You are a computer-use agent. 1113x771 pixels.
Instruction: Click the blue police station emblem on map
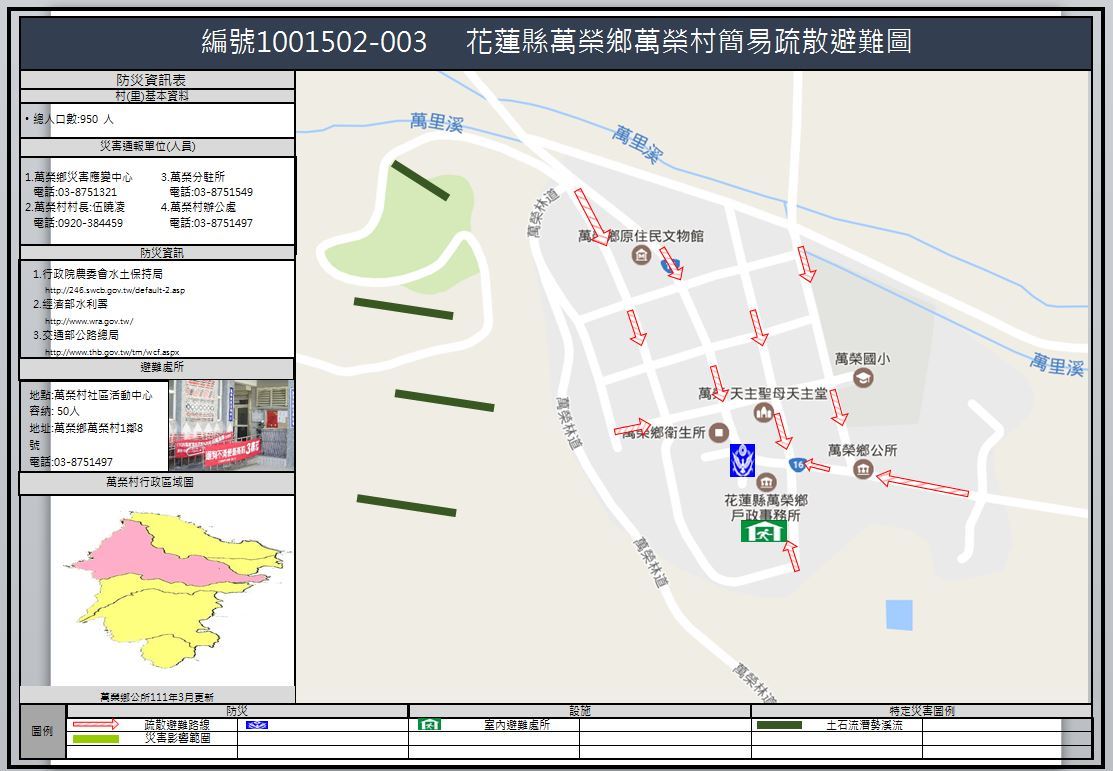coord(742,460)
